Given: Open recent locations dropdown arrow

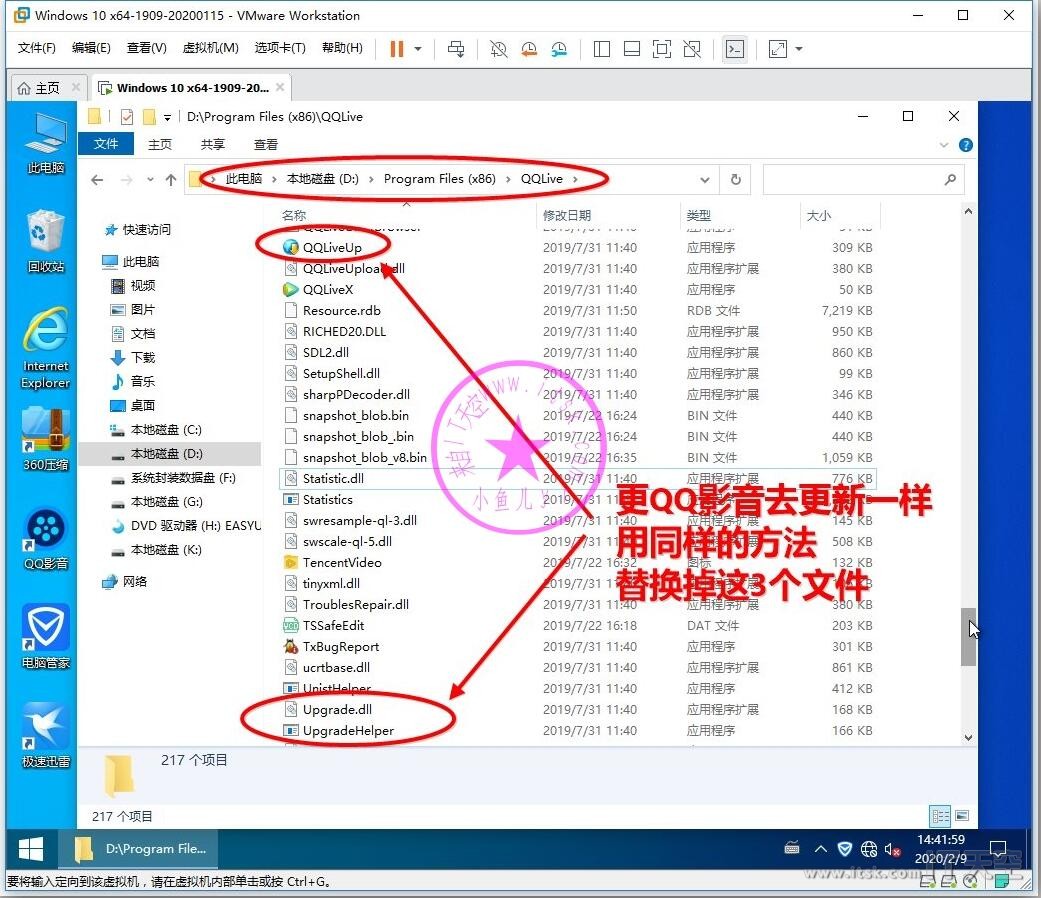Looking at the screenshot, I should tap(150, 180).
